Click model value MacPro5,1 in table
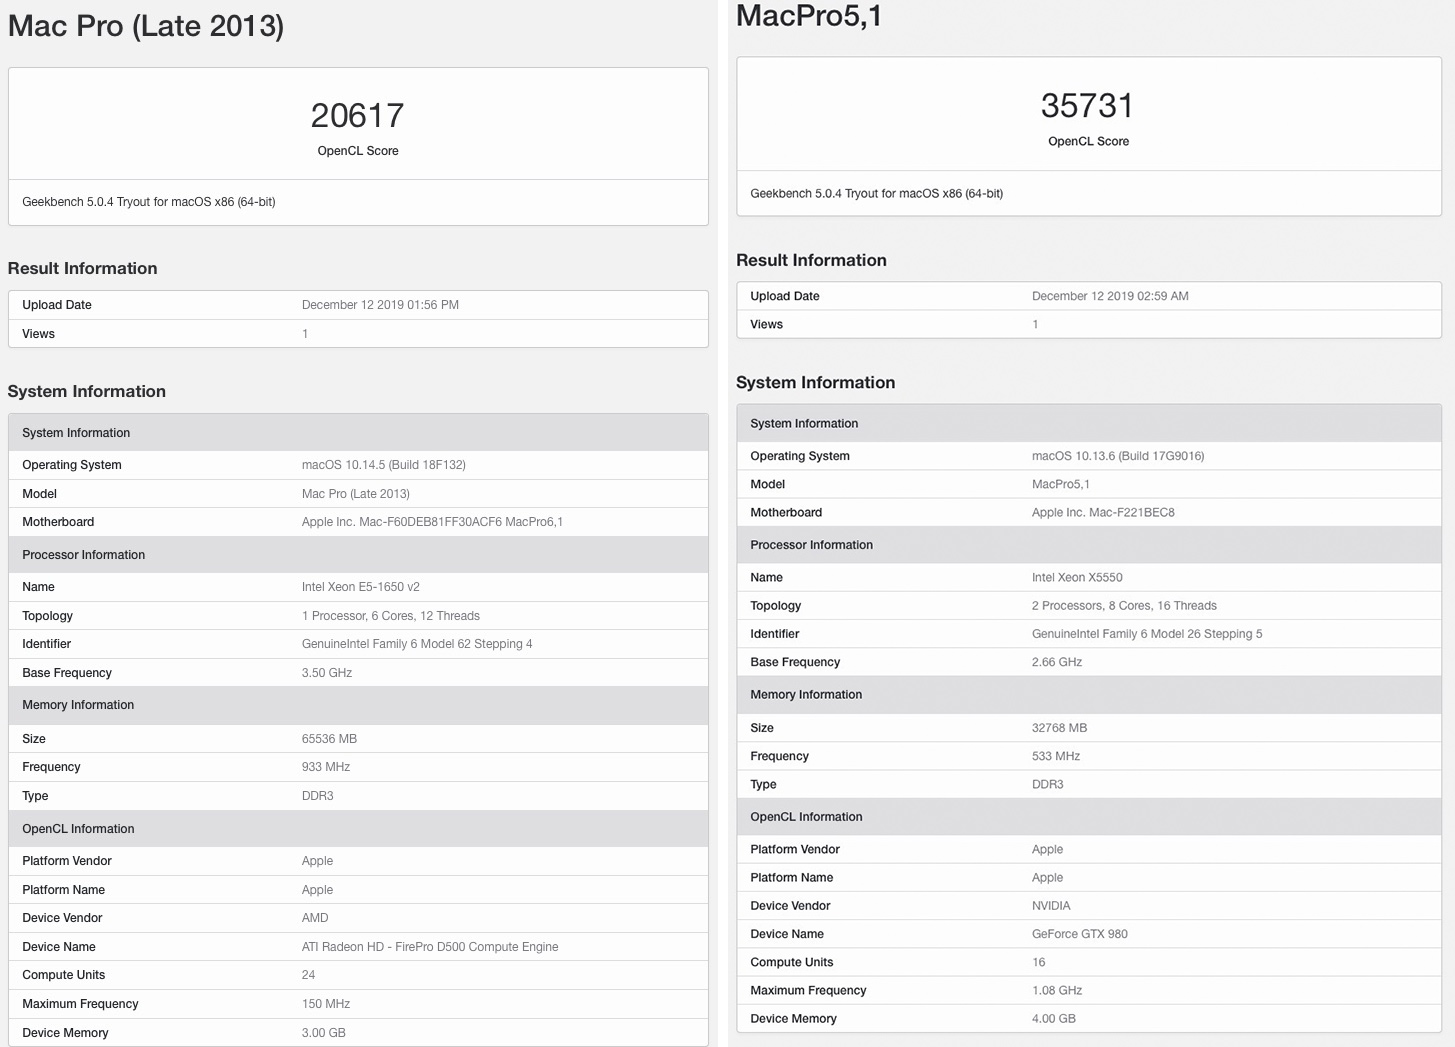Screen dimensions: 1455x1047 1061,484
